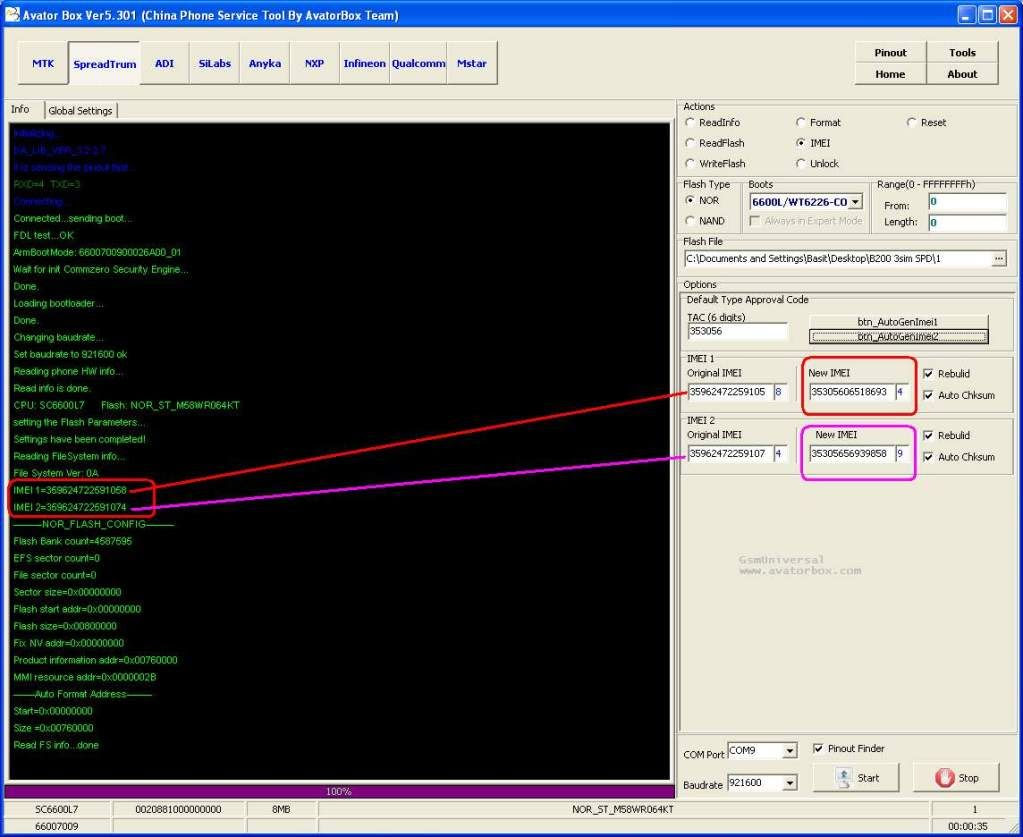Click the Range Length field
1023x837 pixels.
pos(967,223)
